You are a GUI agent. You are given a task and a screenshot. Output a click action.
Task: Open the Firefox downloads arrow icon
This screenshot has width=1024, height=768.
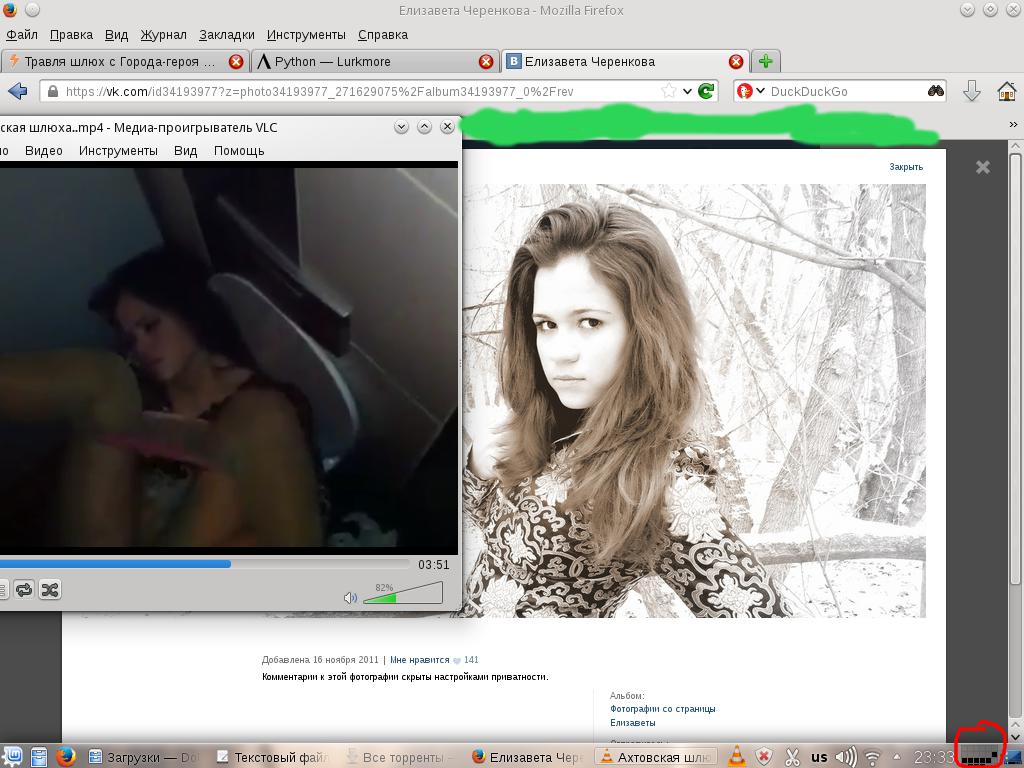click(971, 91)
